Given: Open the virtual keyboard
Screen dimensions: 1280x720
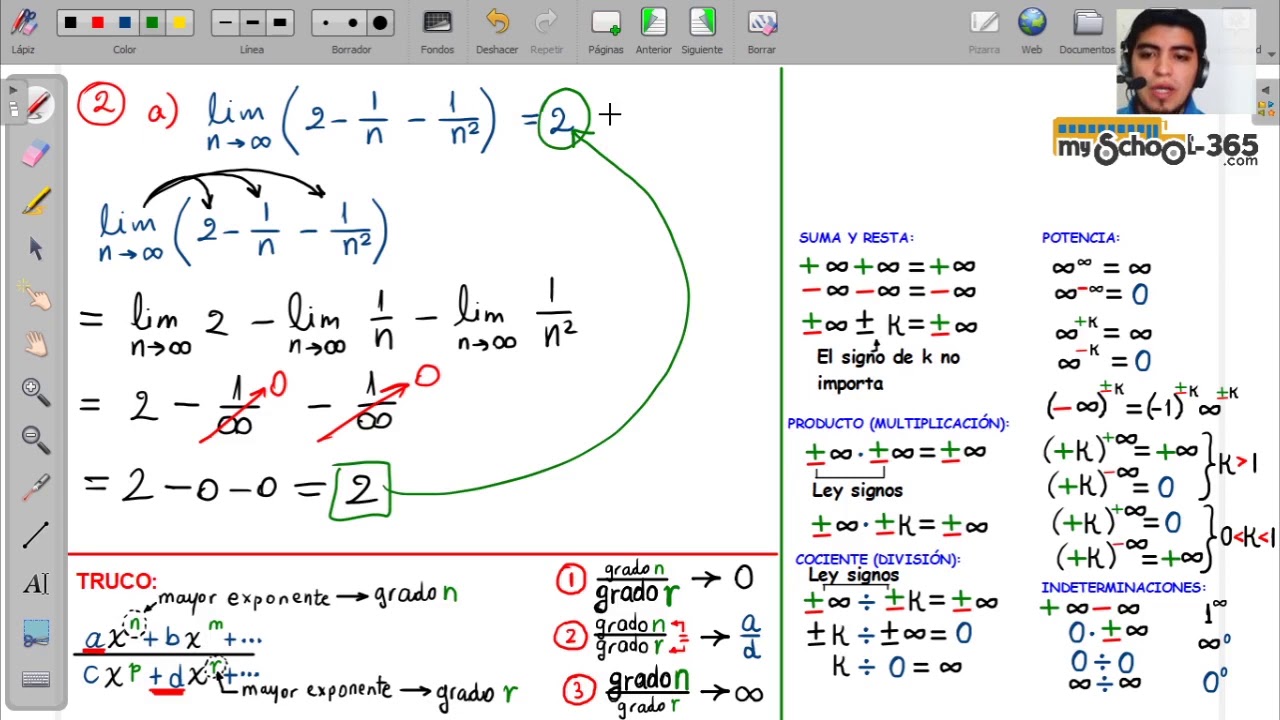Looking at the screenshot, I should tap(35, 680).
